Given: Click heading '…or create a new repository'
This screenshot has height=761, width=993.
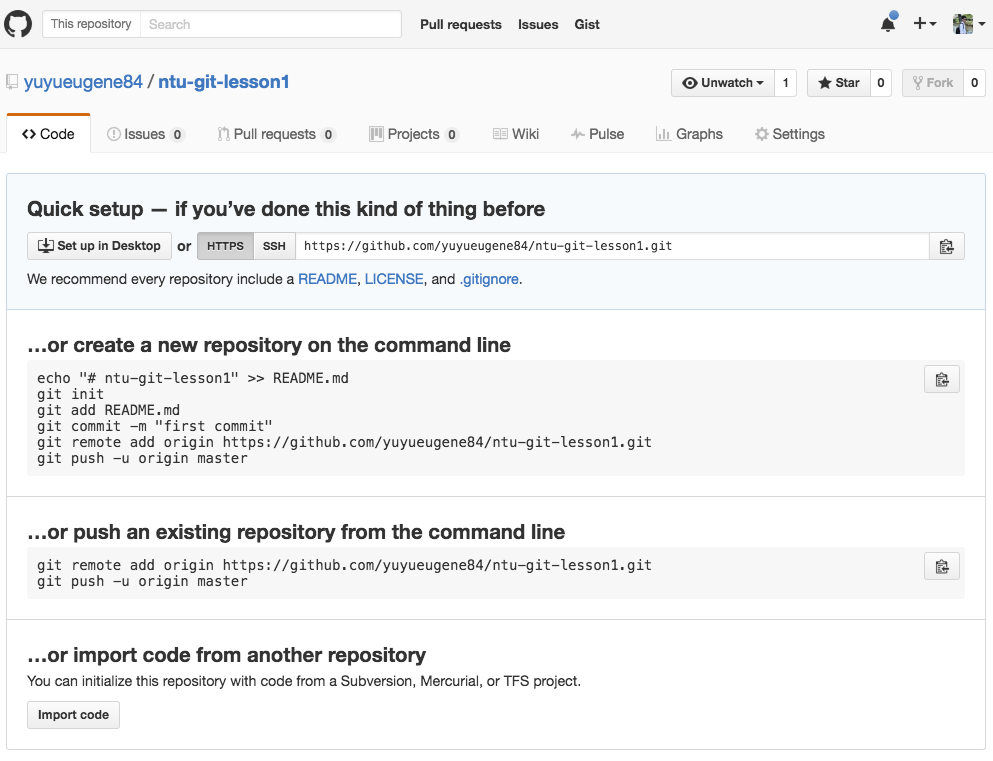Looking at the screenshot, I should (269, 345).
